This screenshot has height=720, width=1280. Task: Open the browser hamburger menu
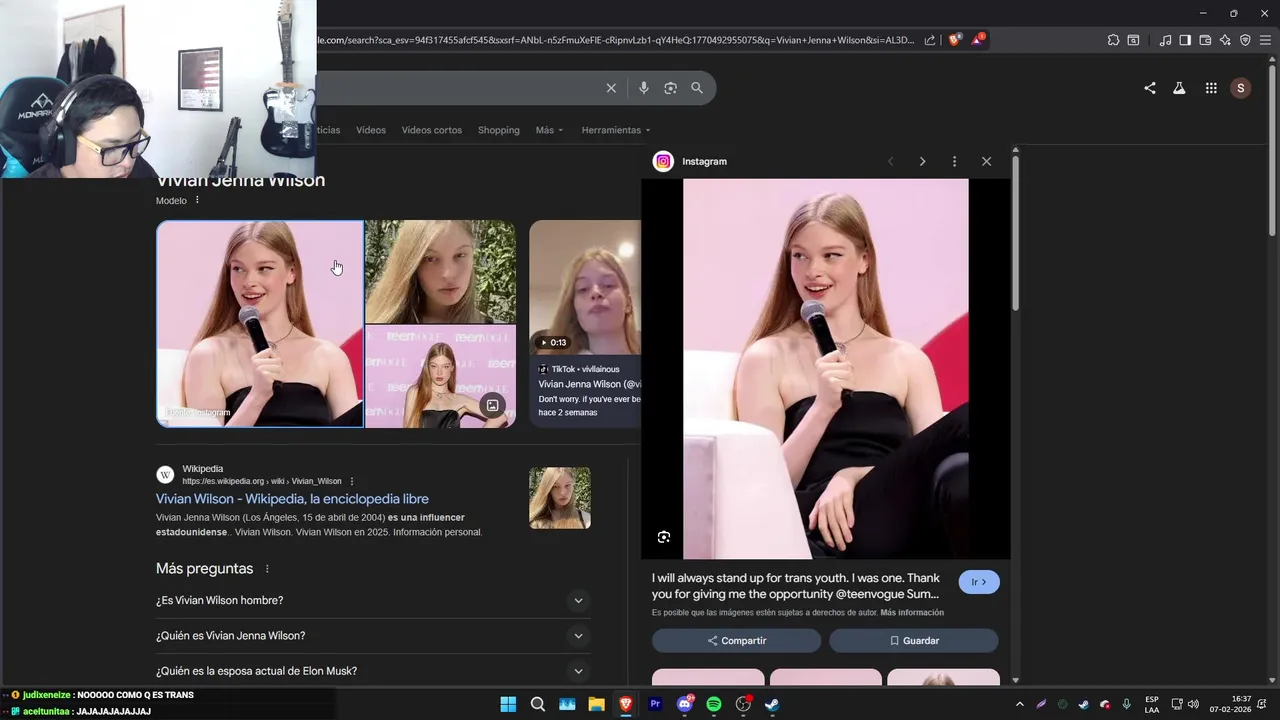pos(1265,40)
